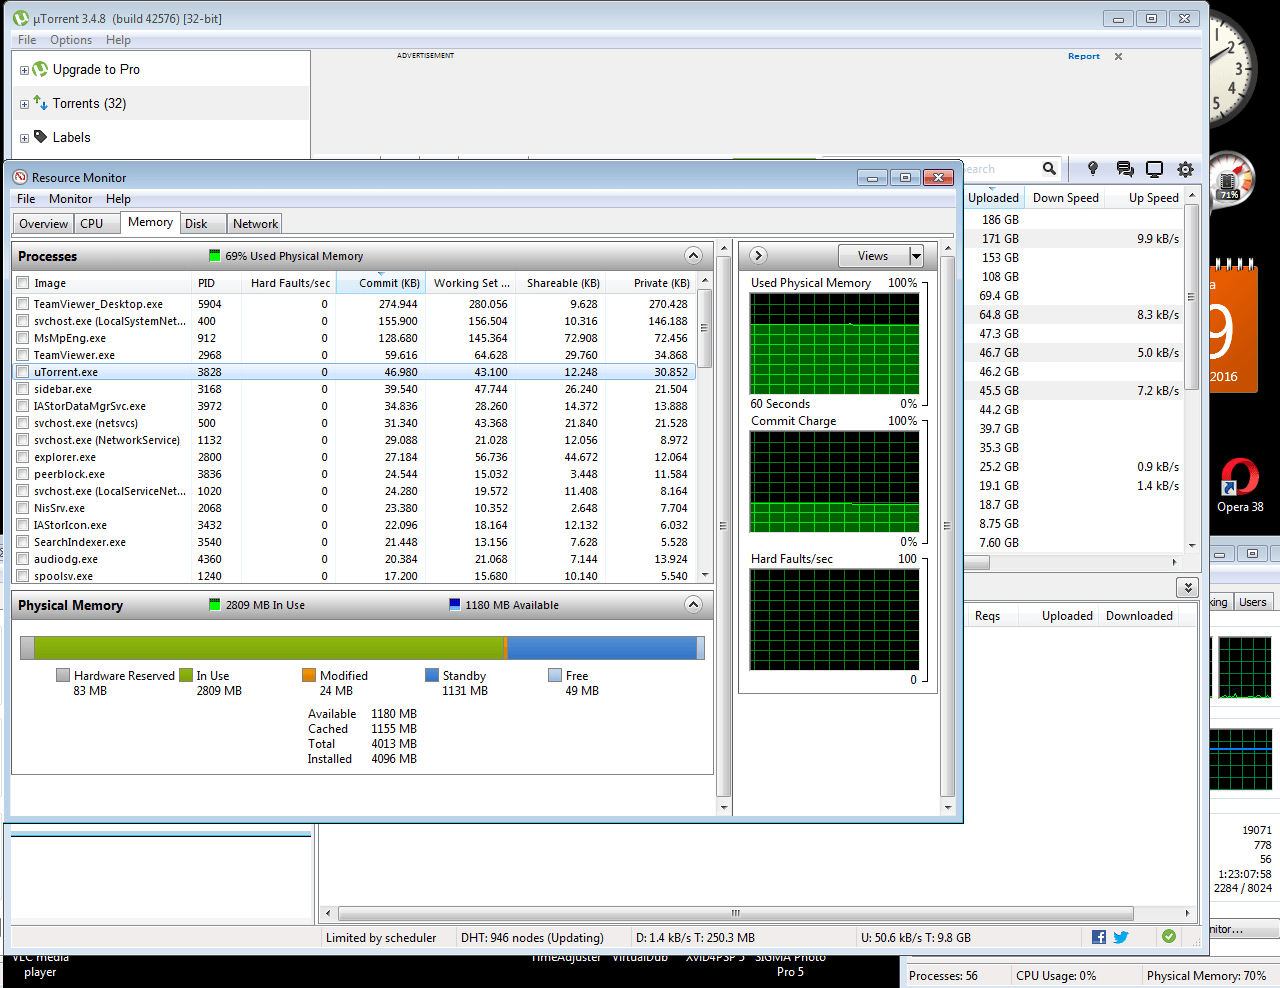The width and height of the screenshot is (1280, 988).
Task: Click the Facebook icon in uTorrent status bar
Action: tap(1099, 937)
